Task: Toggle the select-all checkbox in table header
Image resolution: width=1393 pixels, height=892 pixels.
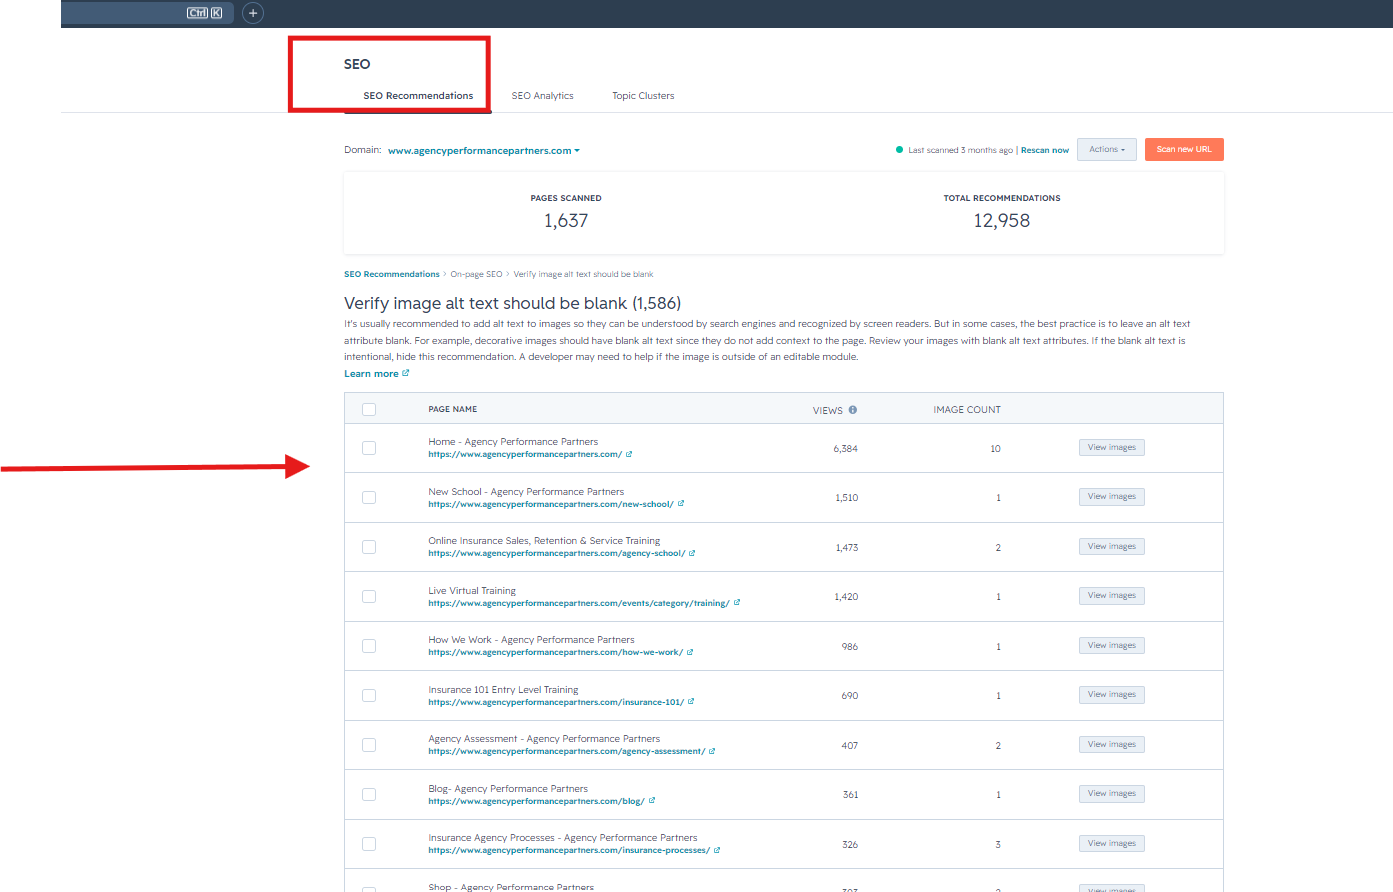Action: point(369,409)
